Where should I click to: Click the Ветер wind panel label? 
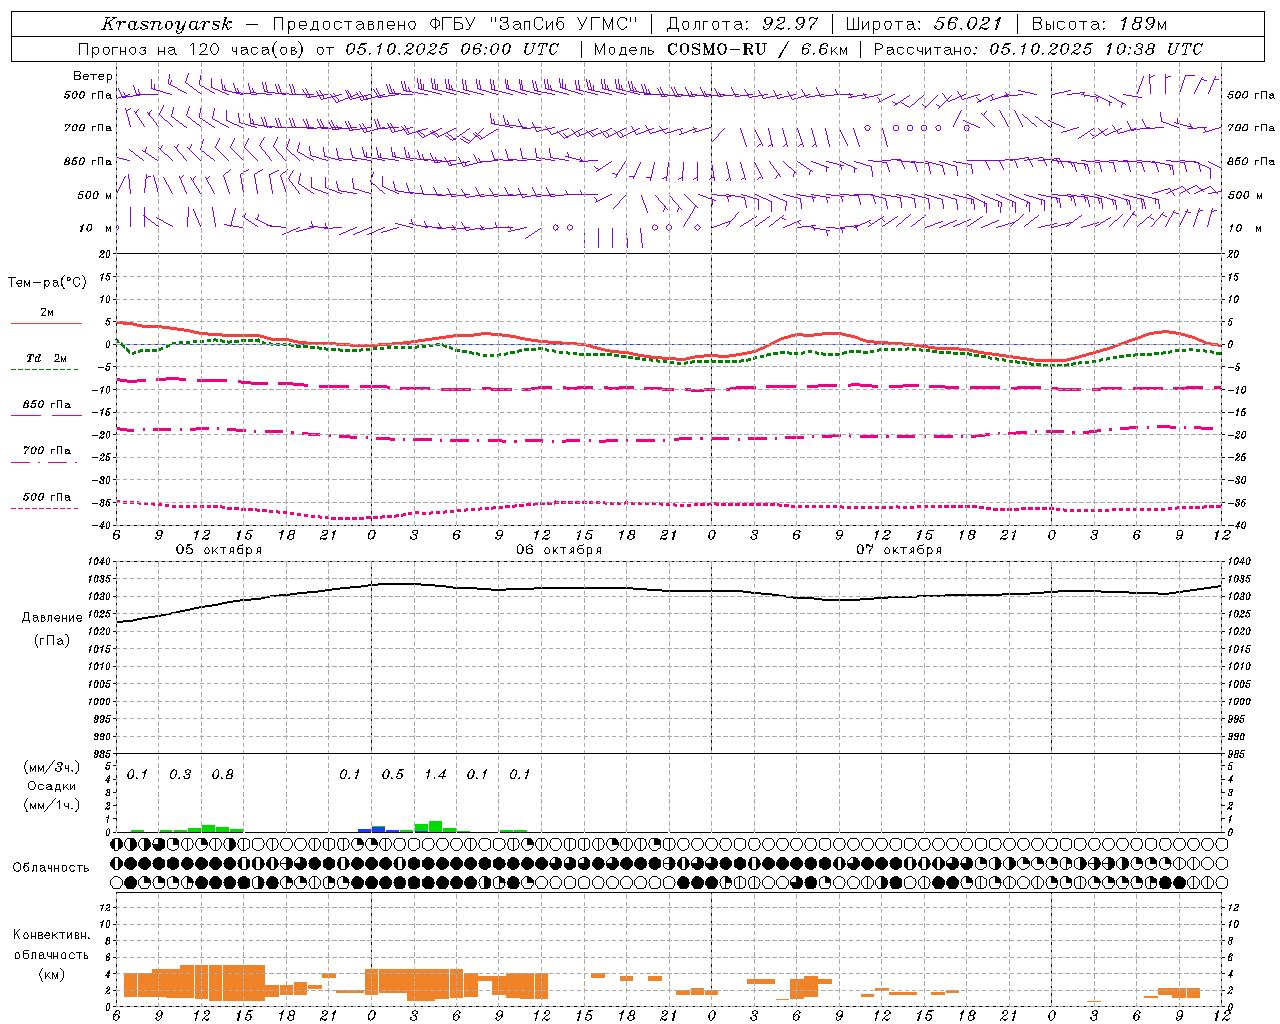coord(93,76)
